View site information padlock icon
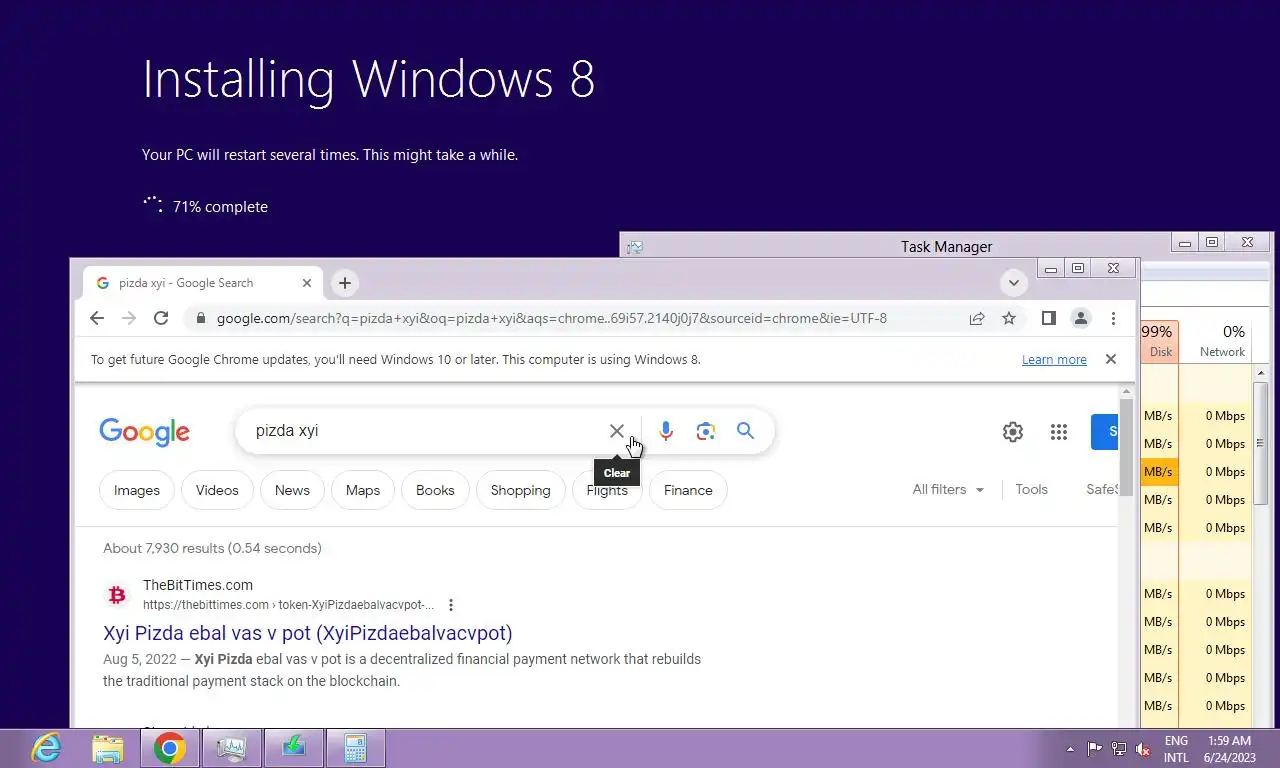 point(200,318)
